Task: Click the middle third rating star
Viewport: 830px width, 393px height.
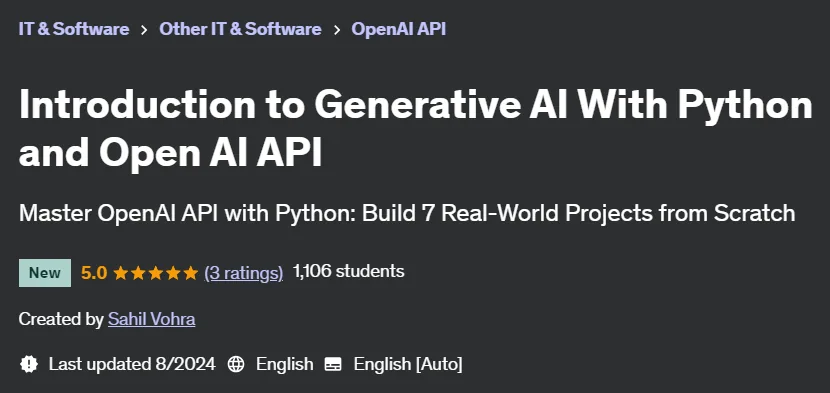Action: point(156,273)
